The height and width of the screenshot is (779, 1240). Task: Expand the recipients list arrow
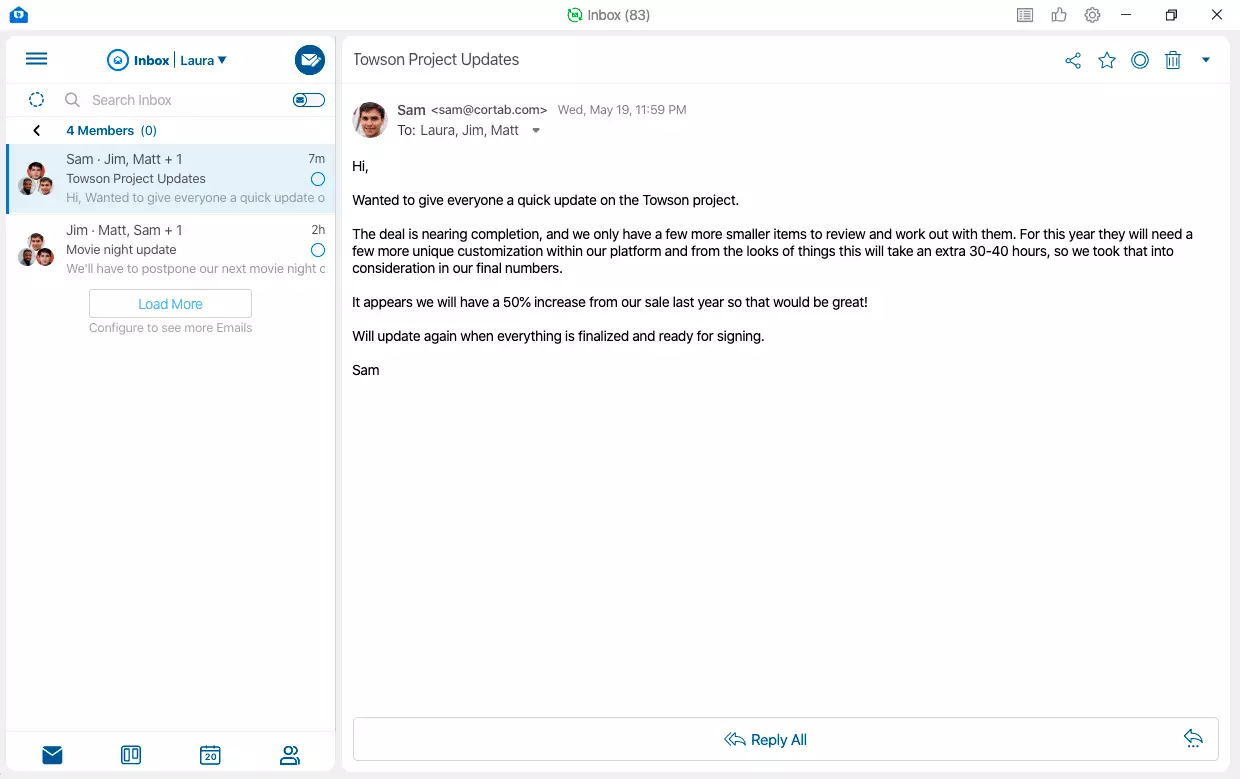point(536,131)
